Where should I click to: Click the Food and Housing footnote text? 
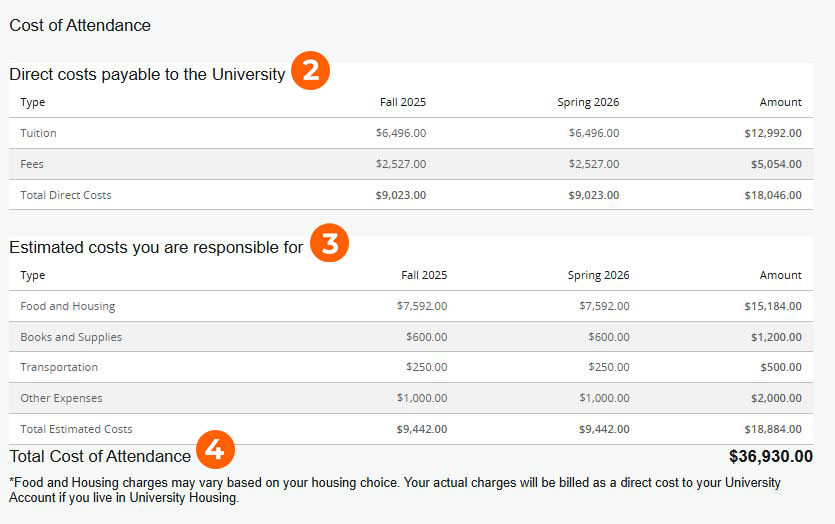pos(395,490)
